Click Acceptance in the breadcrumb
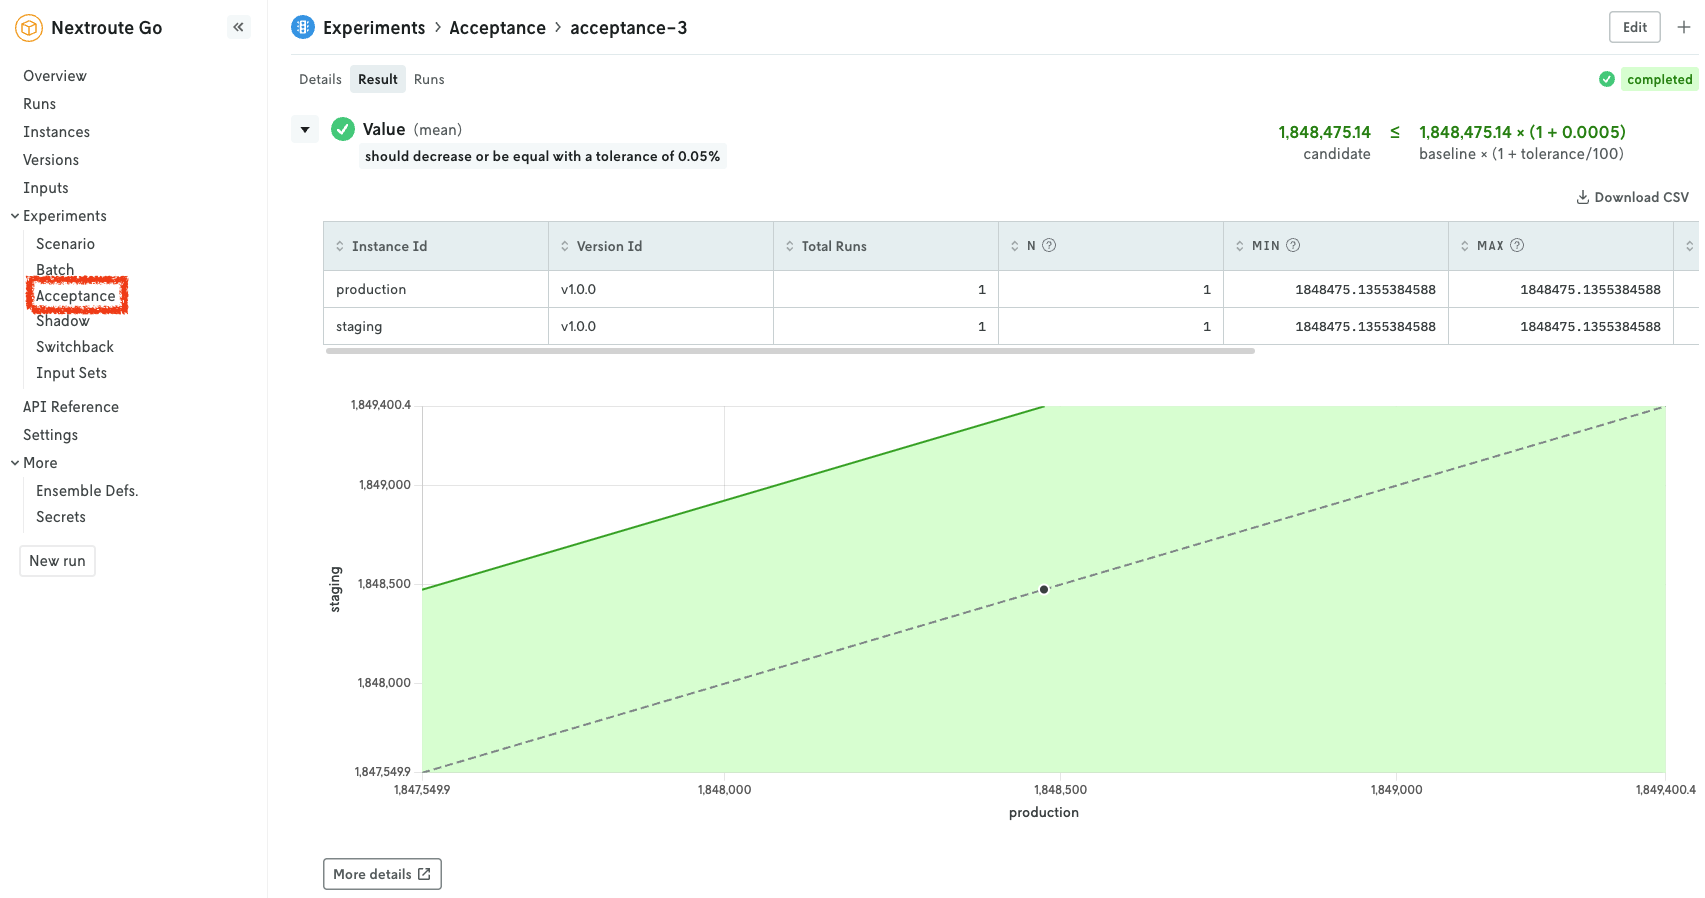Viewport: 1705px width, 898px height. pos(497,28)
